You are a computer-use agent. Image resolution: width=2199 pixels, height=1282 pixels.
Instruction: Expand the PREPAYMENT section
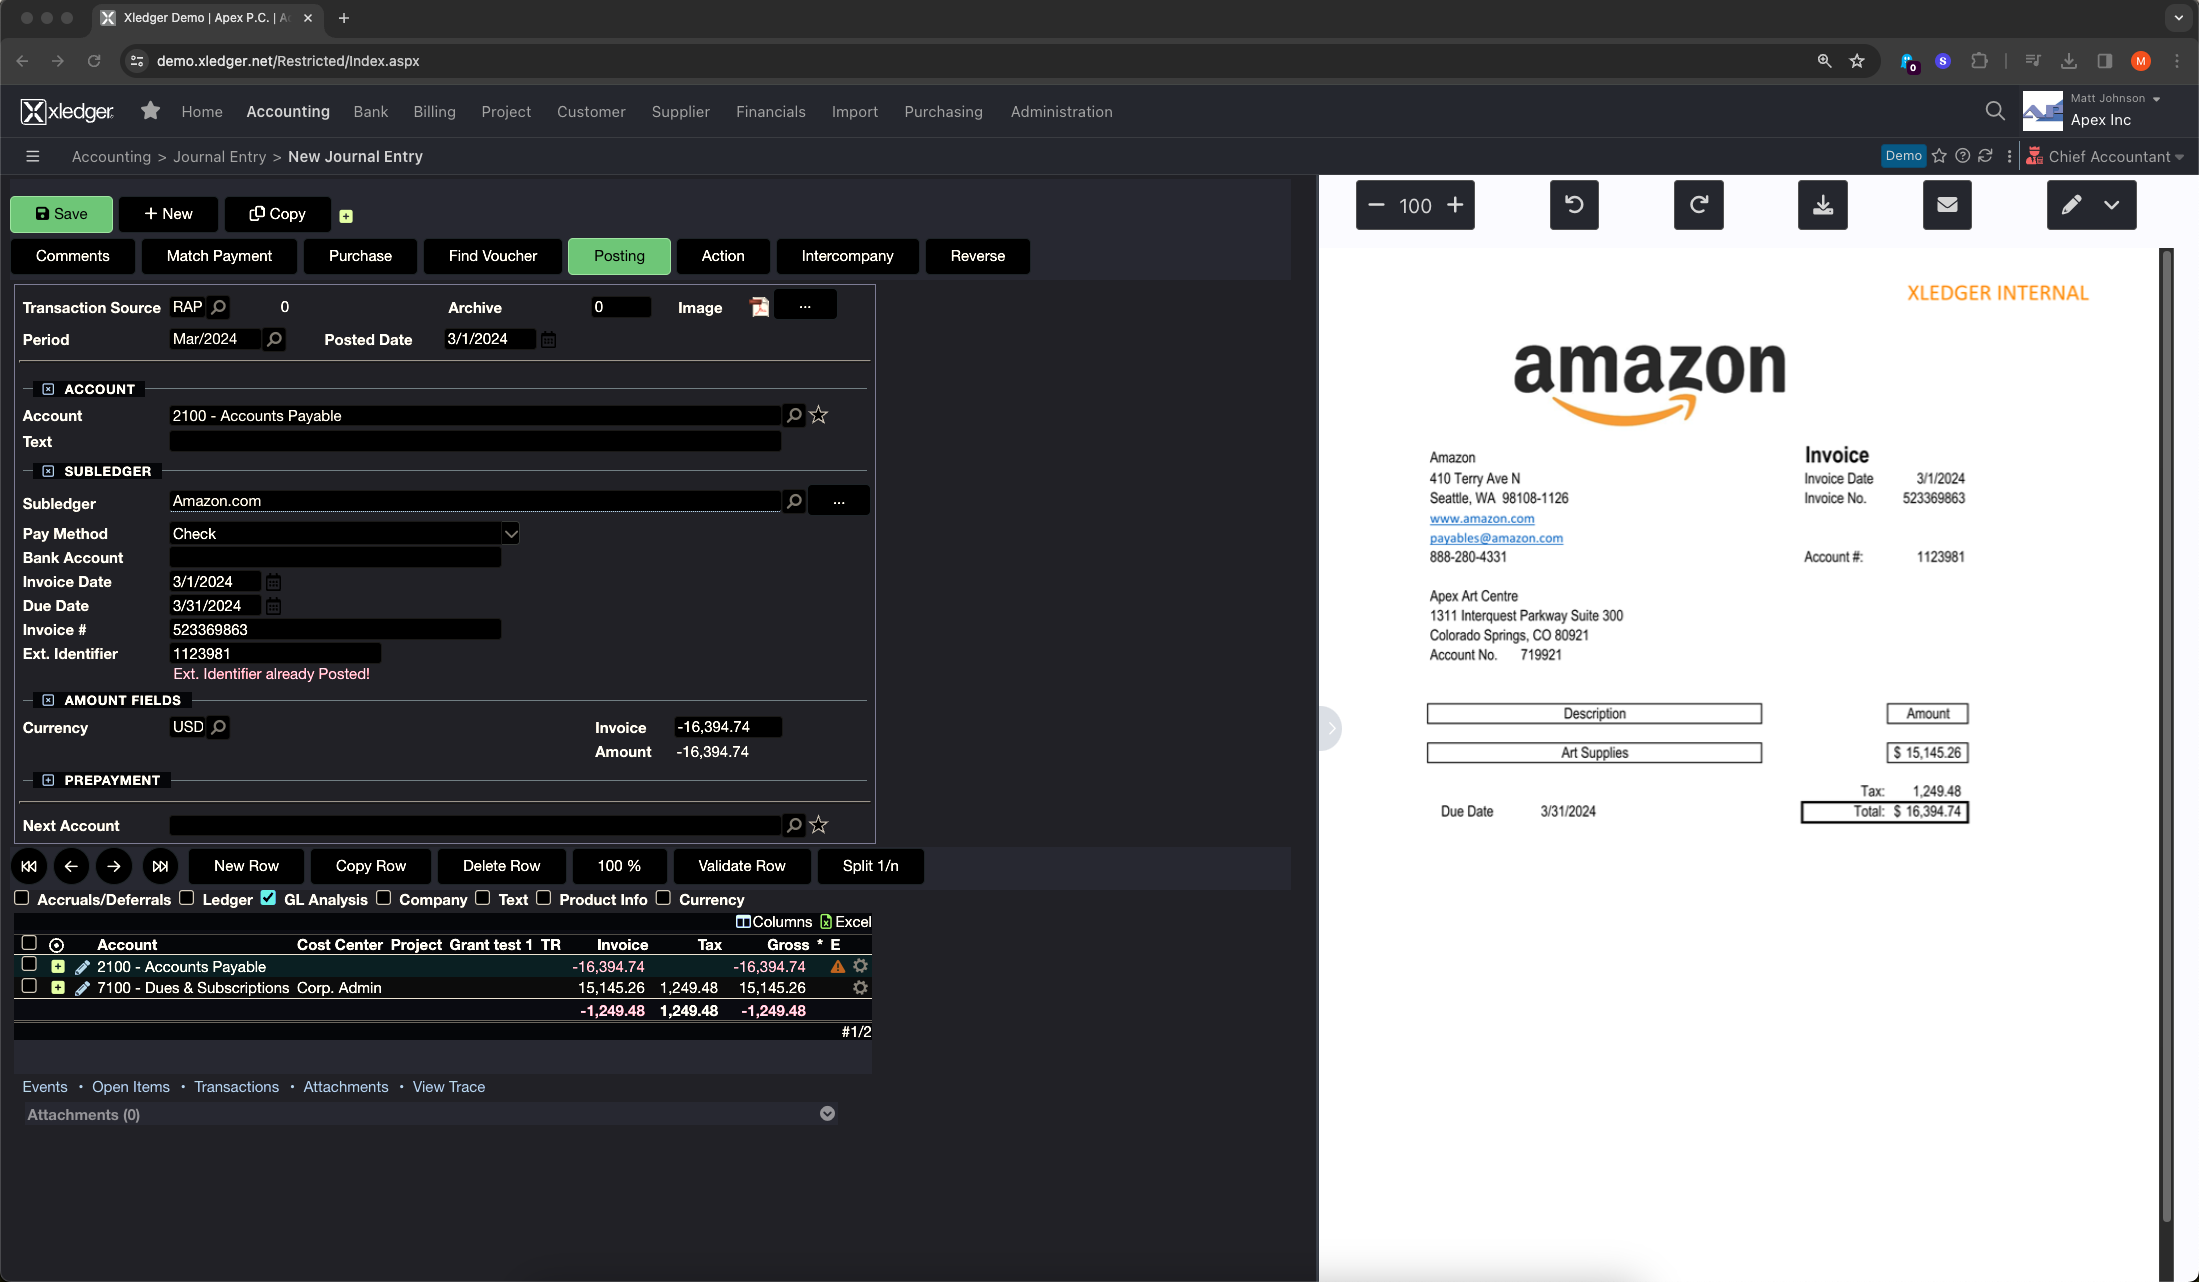click(48, 780)
